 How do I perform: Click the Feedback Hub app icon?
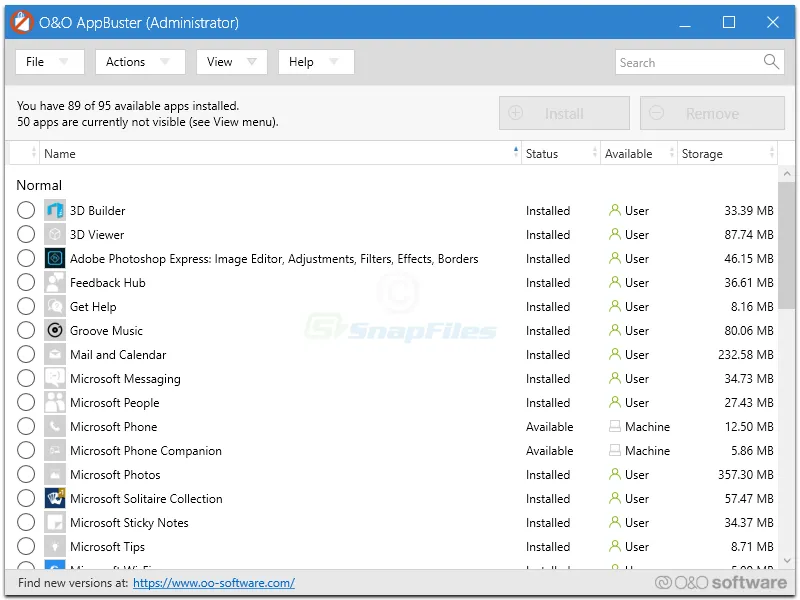[x=55, y=283]
